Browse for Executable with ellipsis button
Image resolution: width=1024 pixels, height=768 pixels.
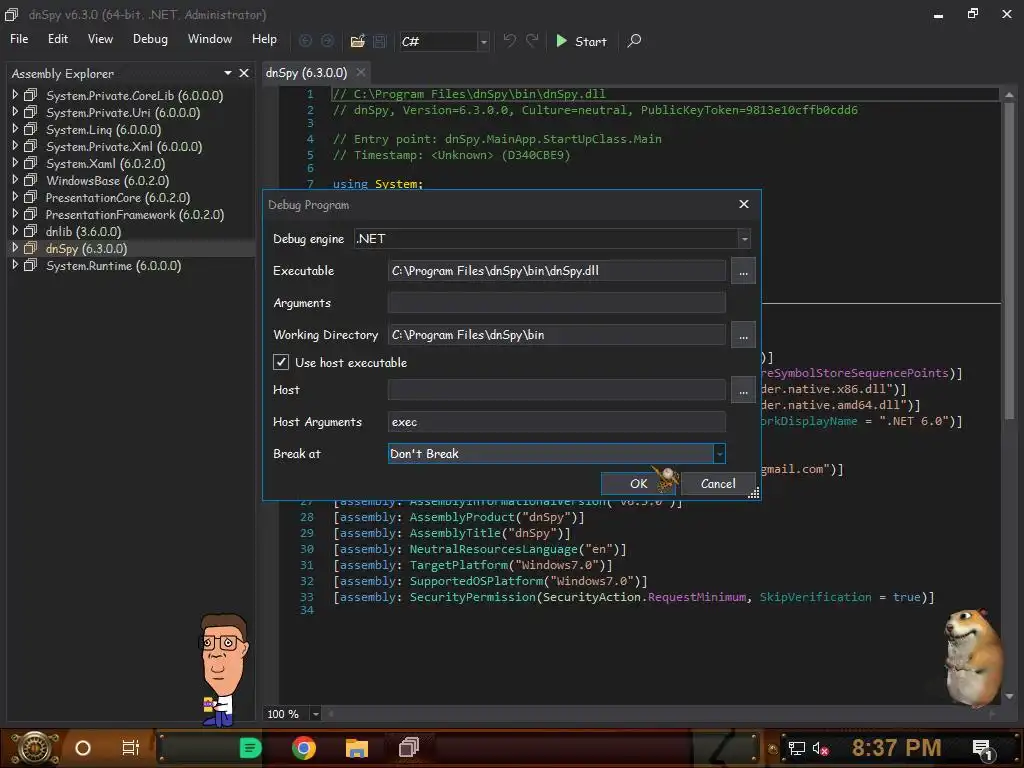[743, 271]
